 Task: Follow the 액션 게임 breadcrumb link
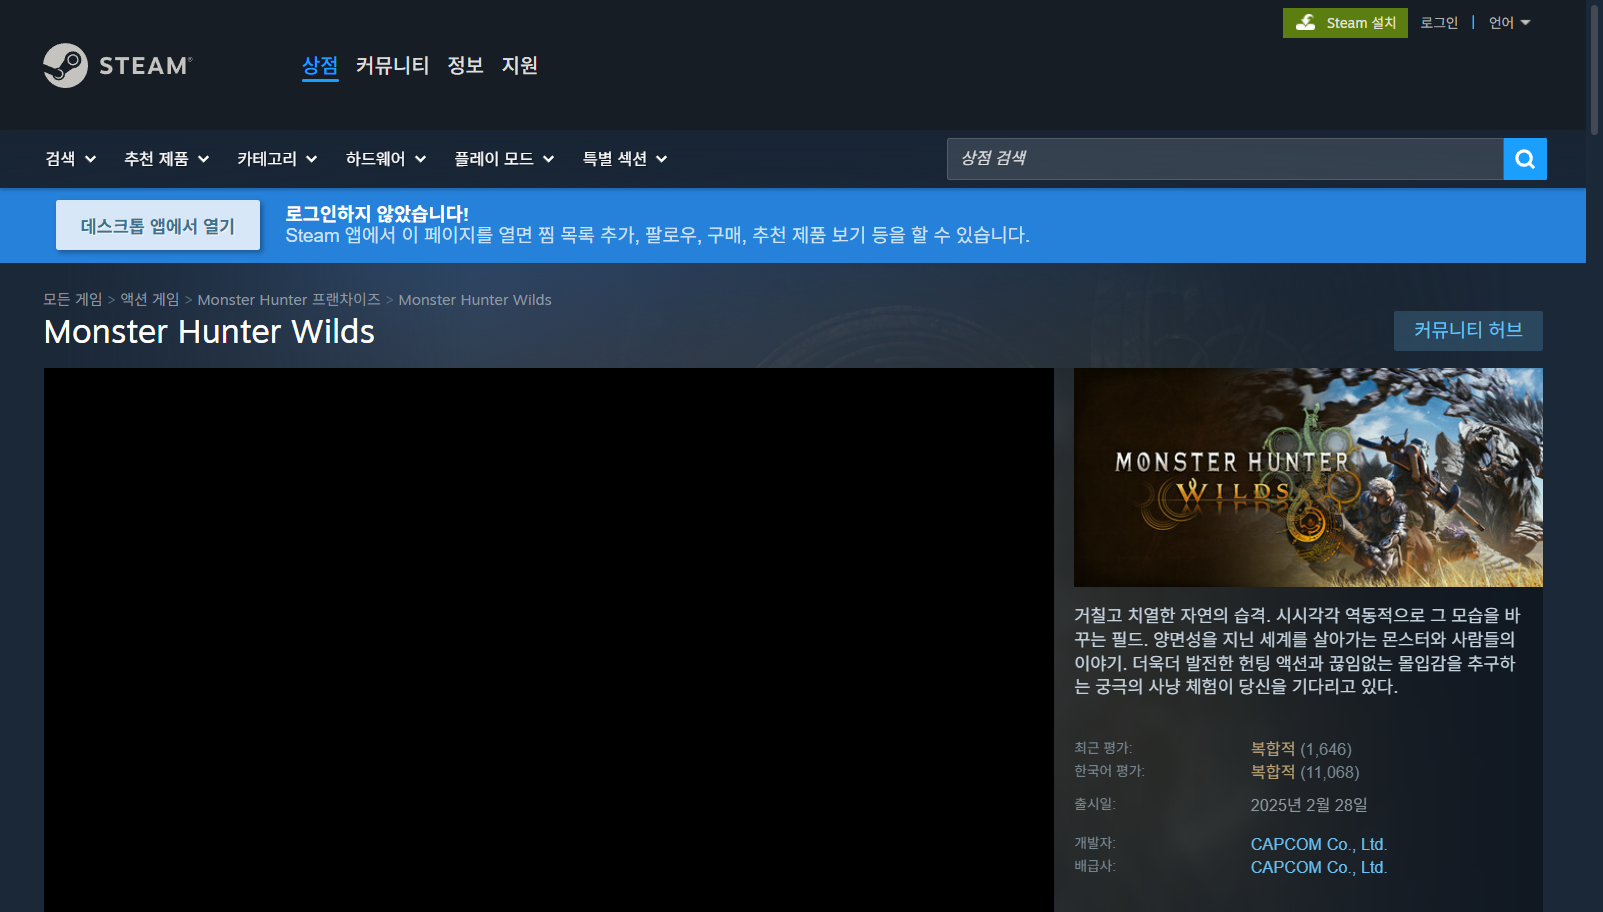pos(150,300)
